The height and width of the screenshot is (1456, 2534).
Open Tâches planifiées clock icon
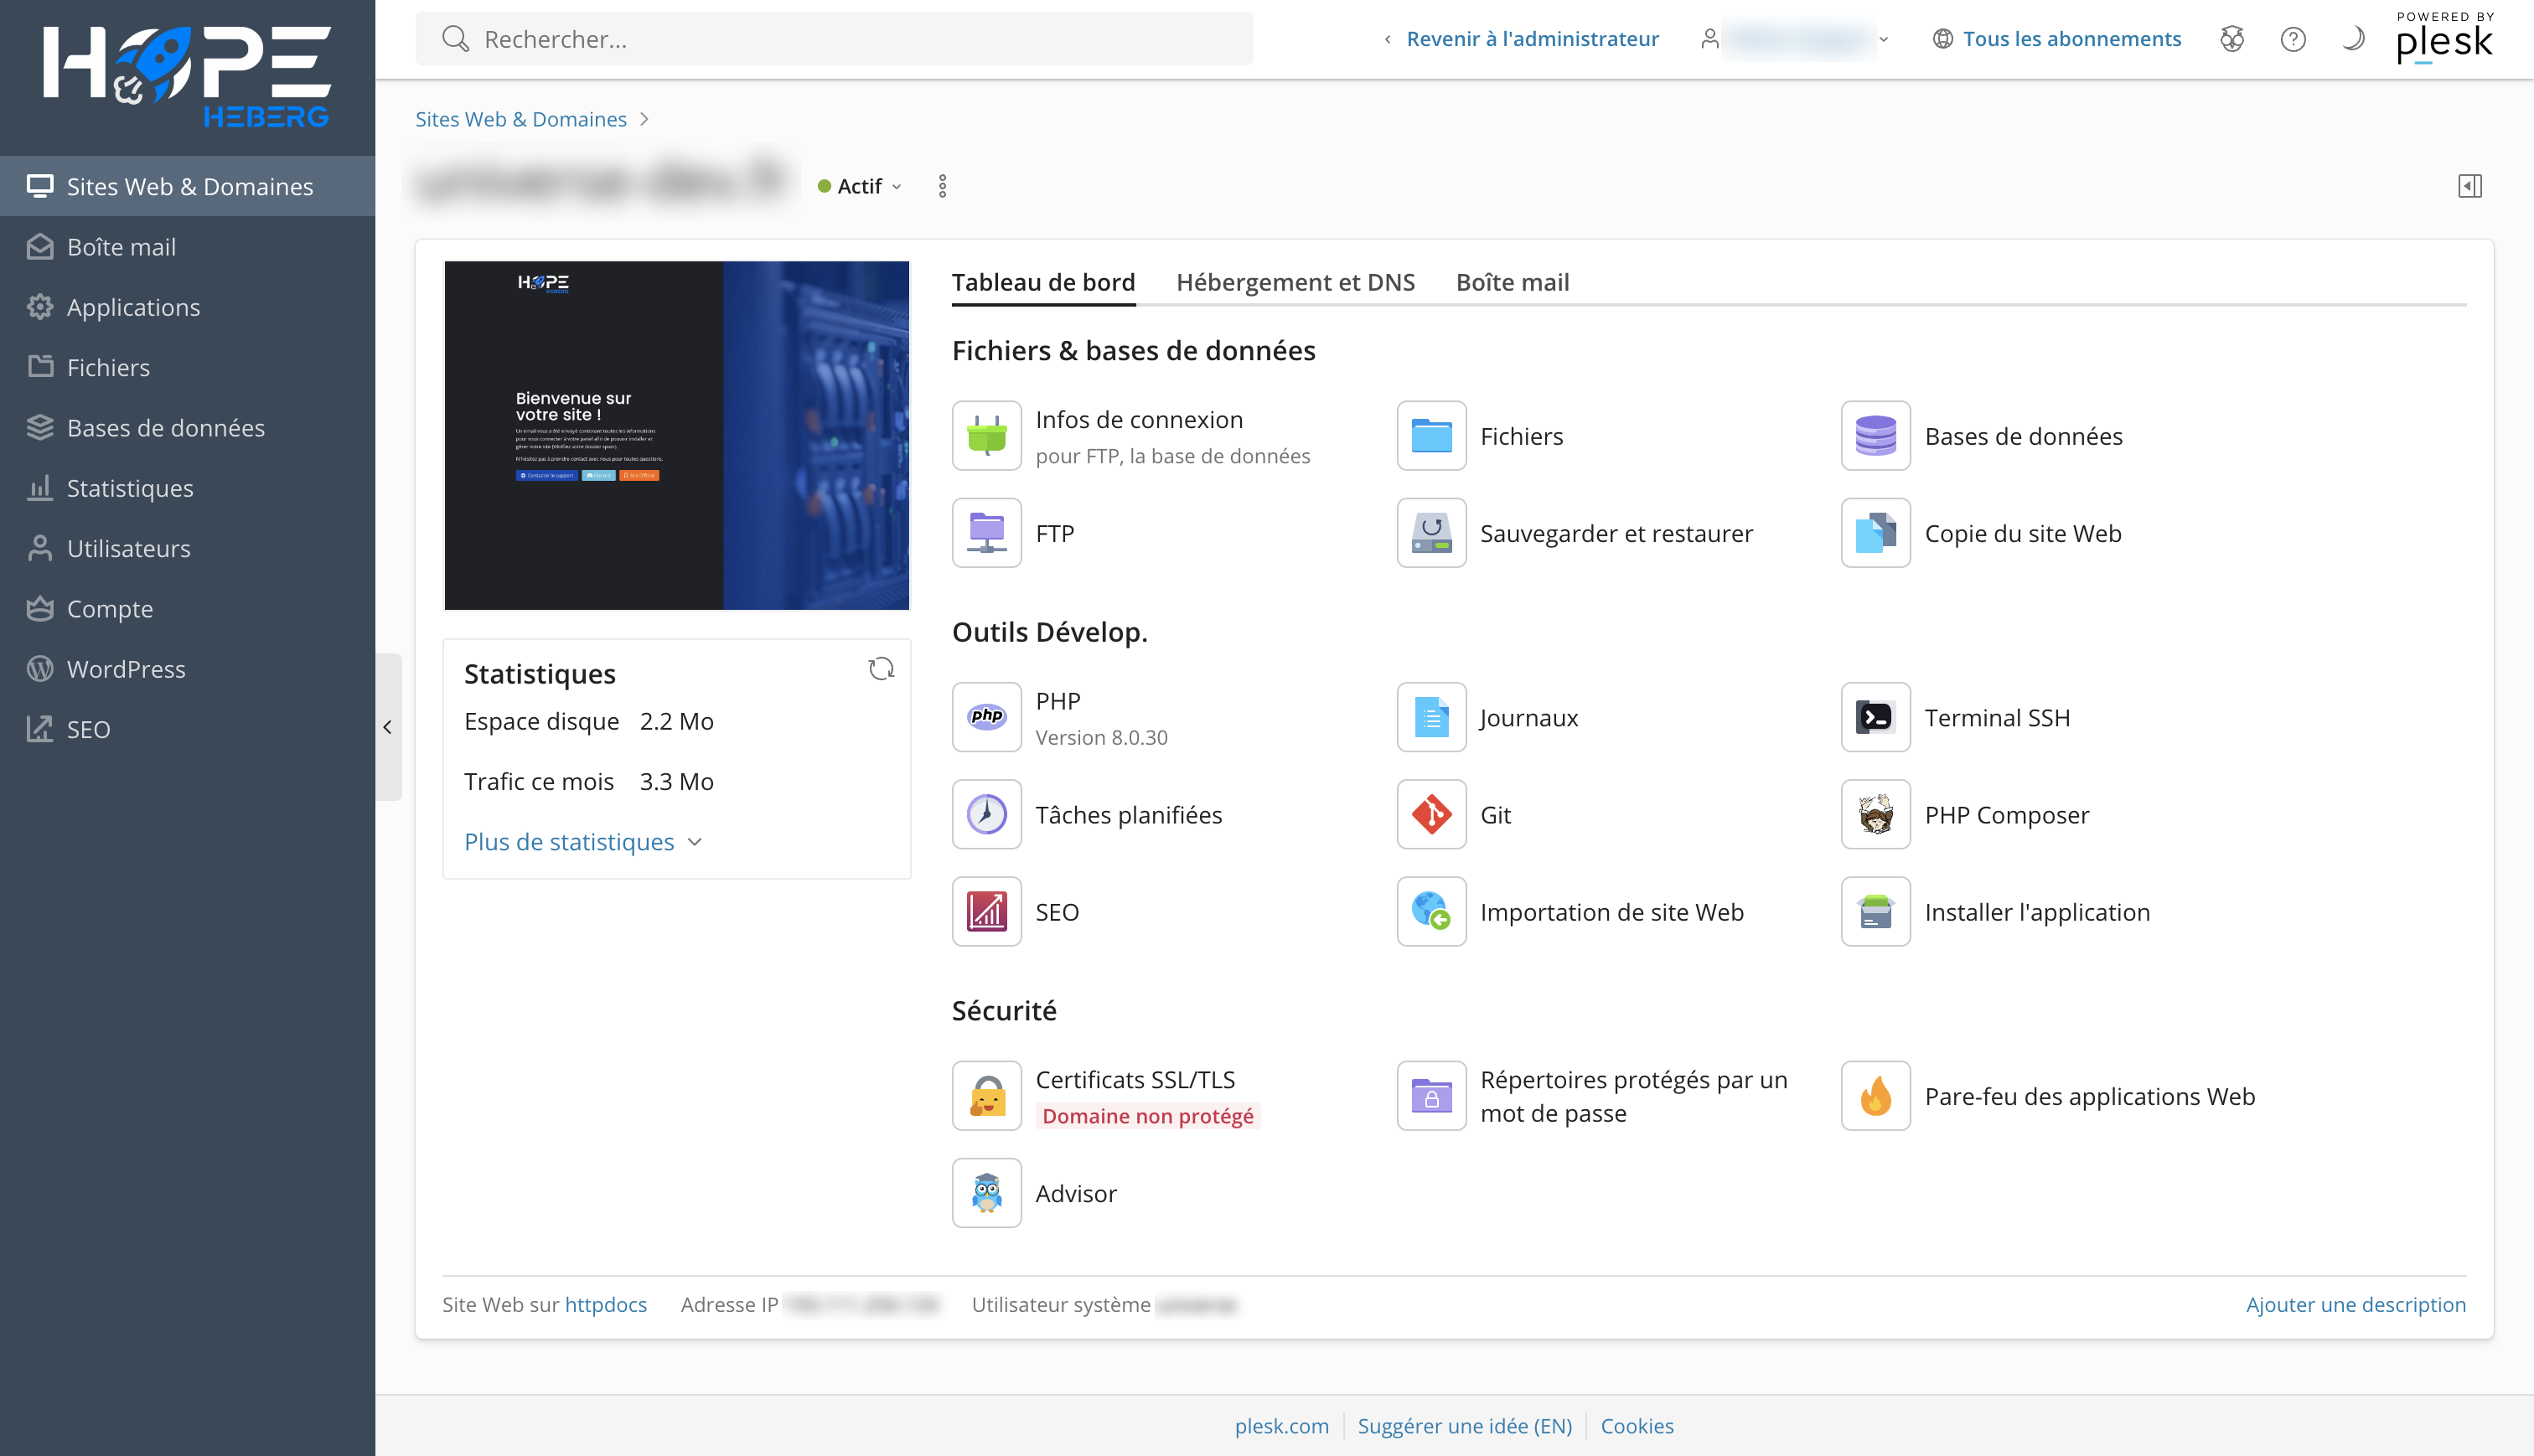[x=986, y=814]
